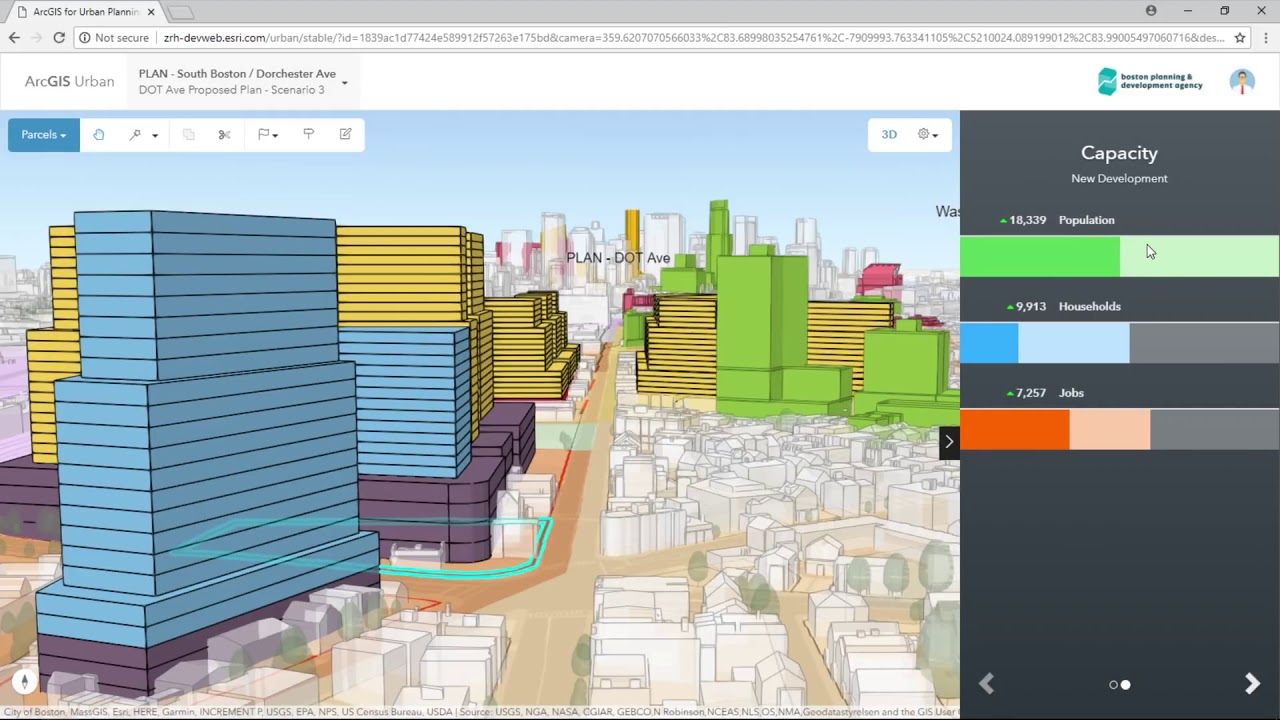
Task: Open the Chrome menu
Action: point(1265,38)
